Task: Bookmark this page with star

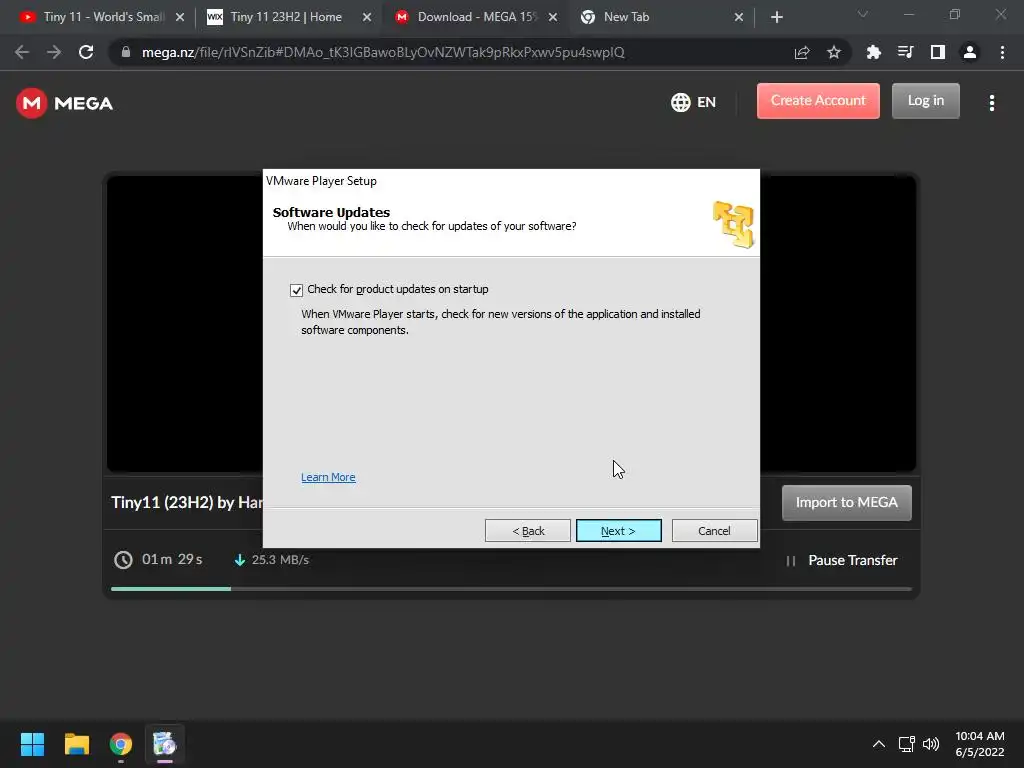Action: click(834, 52)
